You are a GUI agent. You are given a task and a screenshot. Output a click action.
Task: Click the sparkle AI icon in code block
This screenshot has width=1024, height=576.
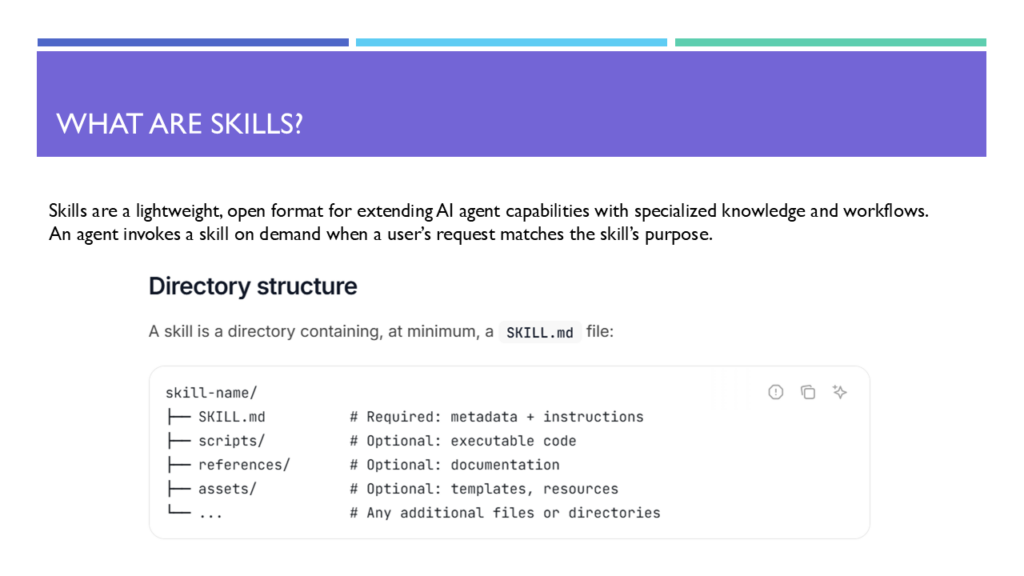(840, 392)
